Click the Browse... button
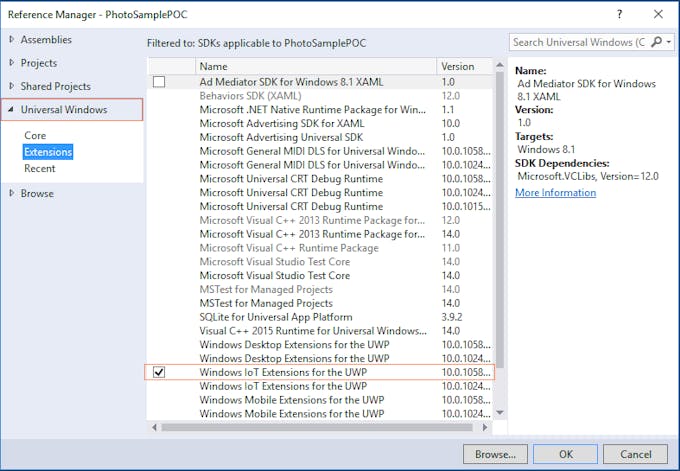The width and height of the screenshot is (680, 471). [495, 454]
